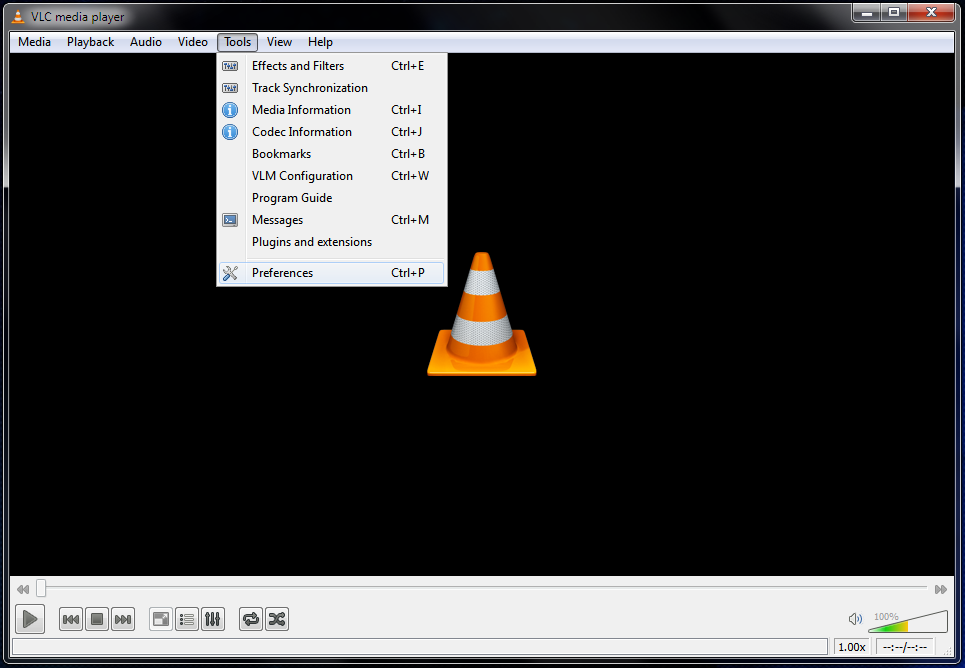The image size is (965, 668).
Task: Click the elapsed time display --:--/--:--
Action: 905,647
